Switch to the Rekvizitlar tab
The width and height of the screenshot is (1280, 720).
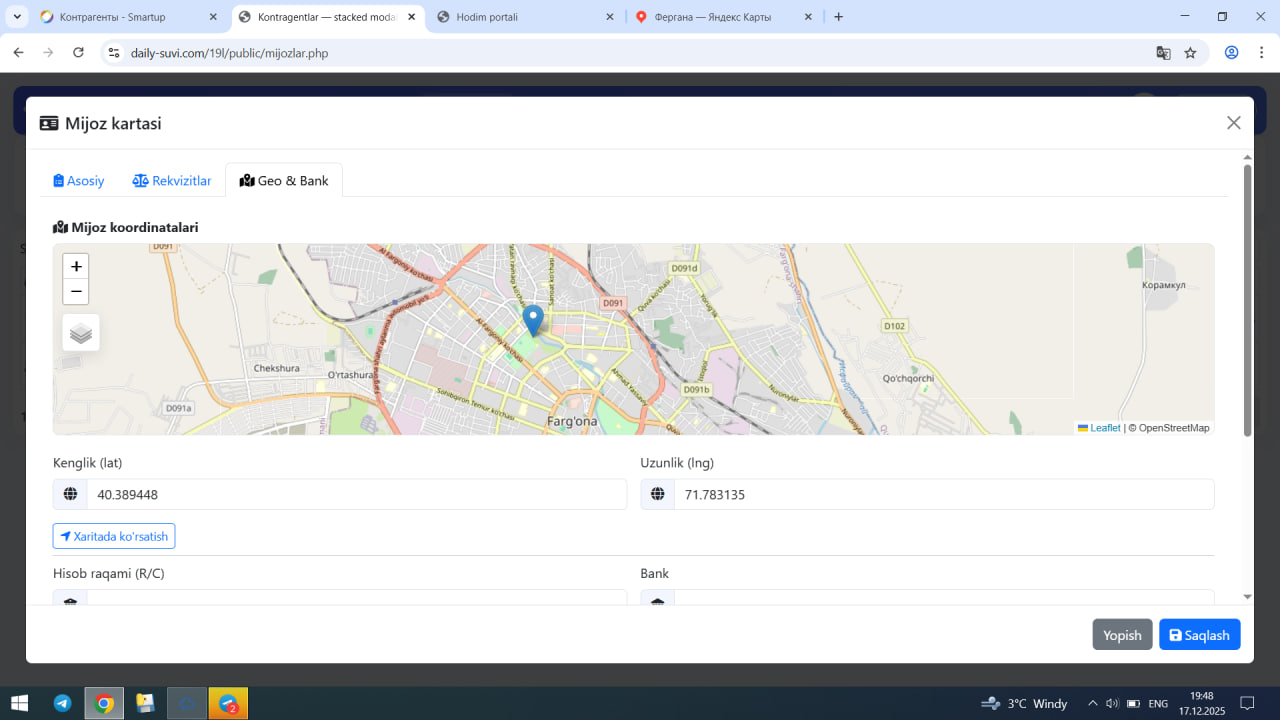(x=172, y=181)
